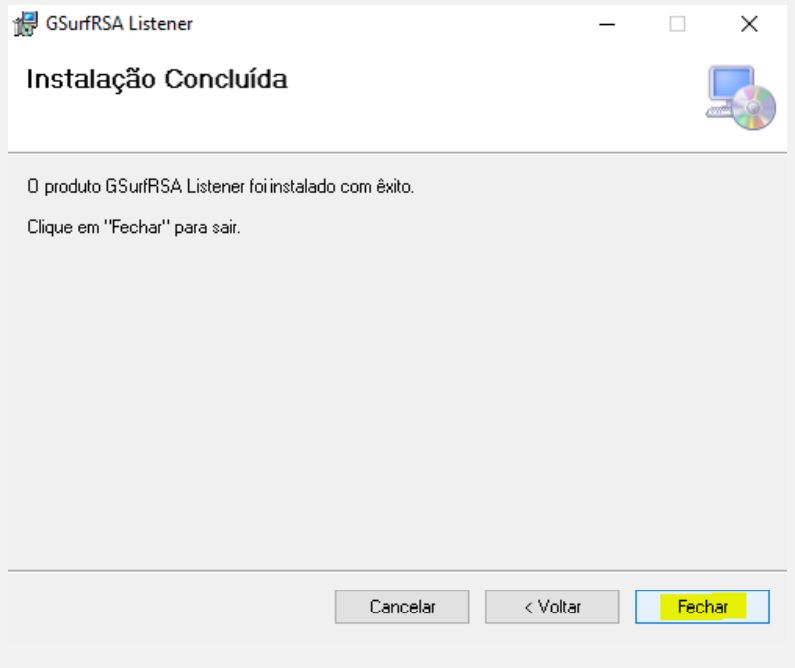The height and width of the screenshot is (668, 795).
Task: Click the Fechar button to exit installer
Action: click(702, 607)
